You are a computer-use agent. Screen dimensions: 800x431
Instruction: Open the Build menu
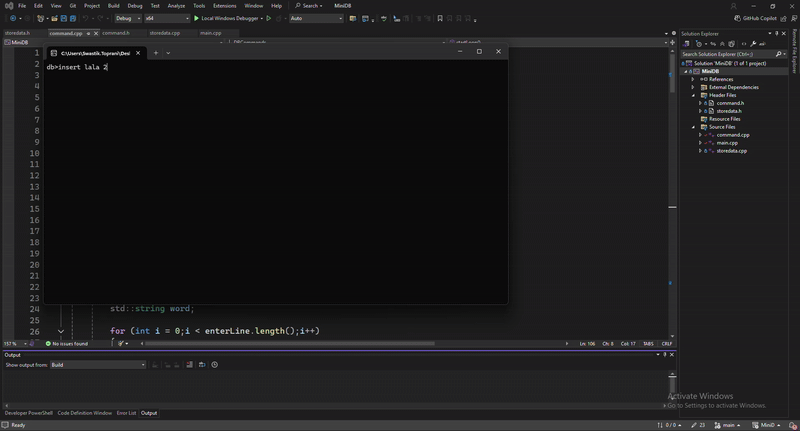[x=114, y=6]
